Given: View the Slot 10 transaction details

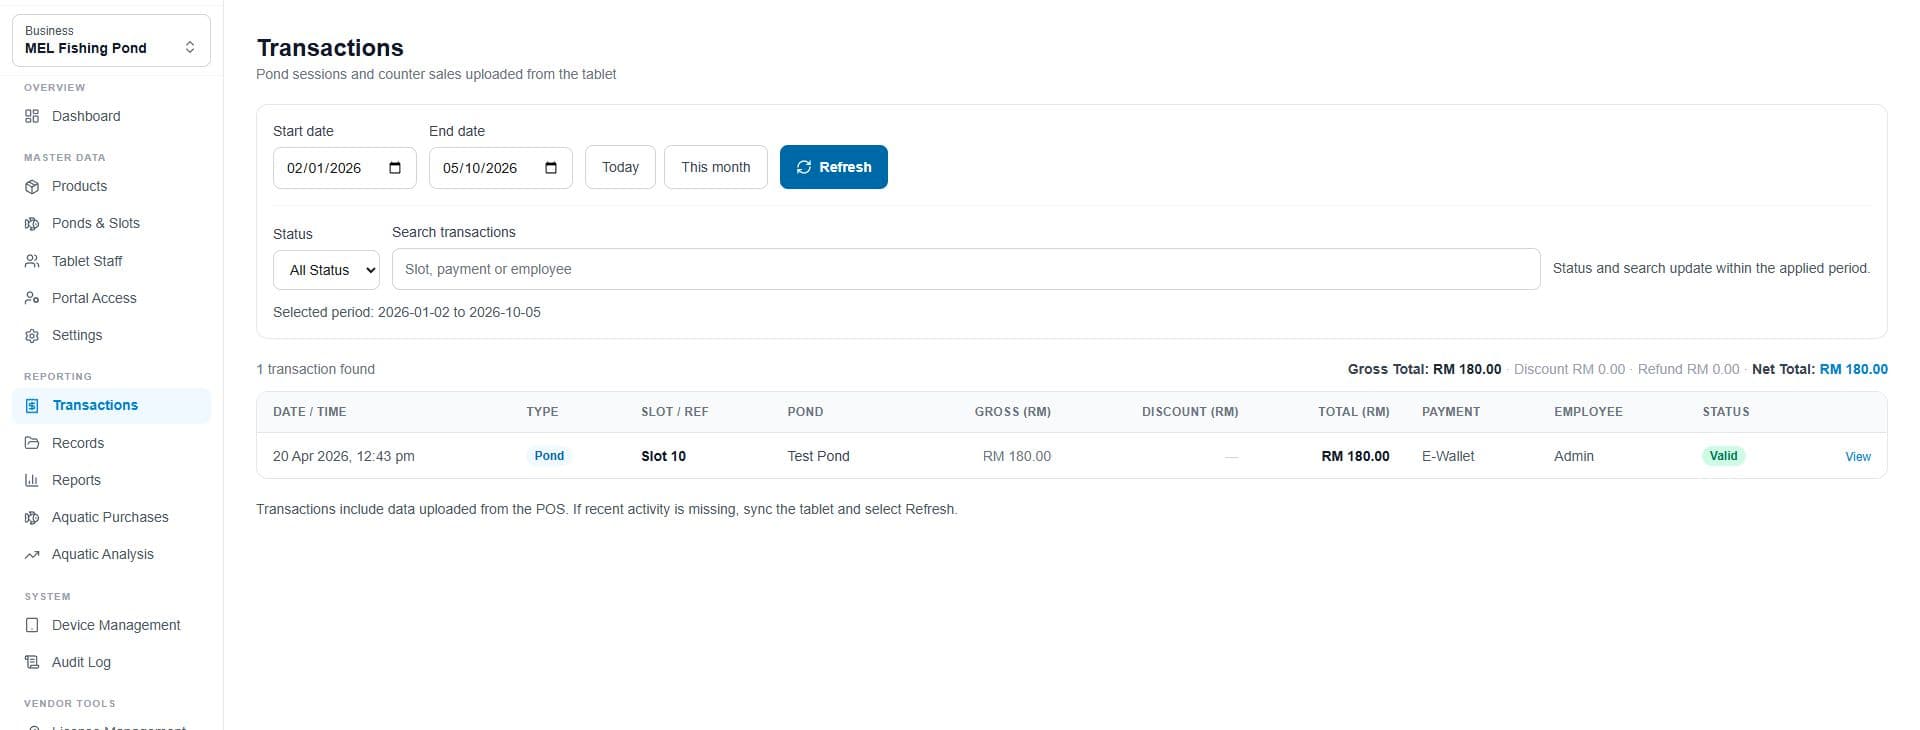Looking at the screenshot, I should [x=1857, y=456].
